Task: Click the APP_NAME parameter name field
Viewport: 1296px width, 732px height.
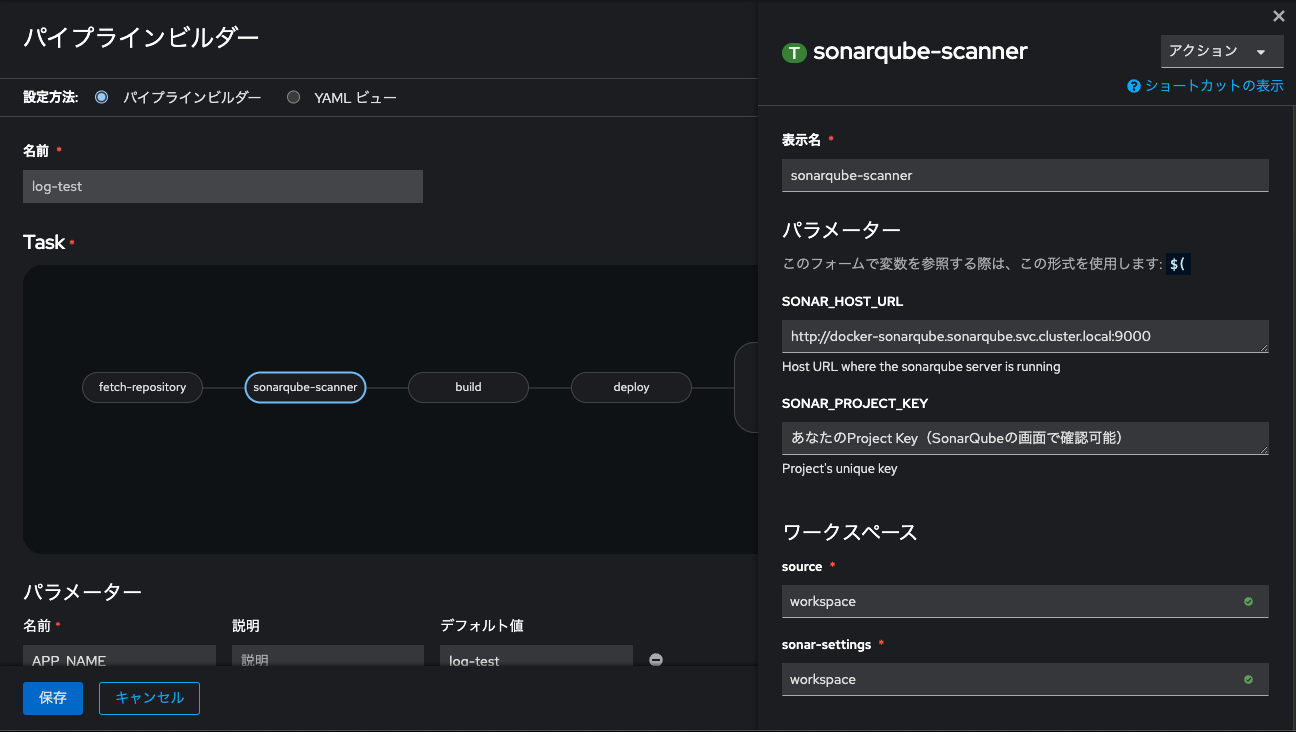Action: pyautogui.click(x=119, y=656)
